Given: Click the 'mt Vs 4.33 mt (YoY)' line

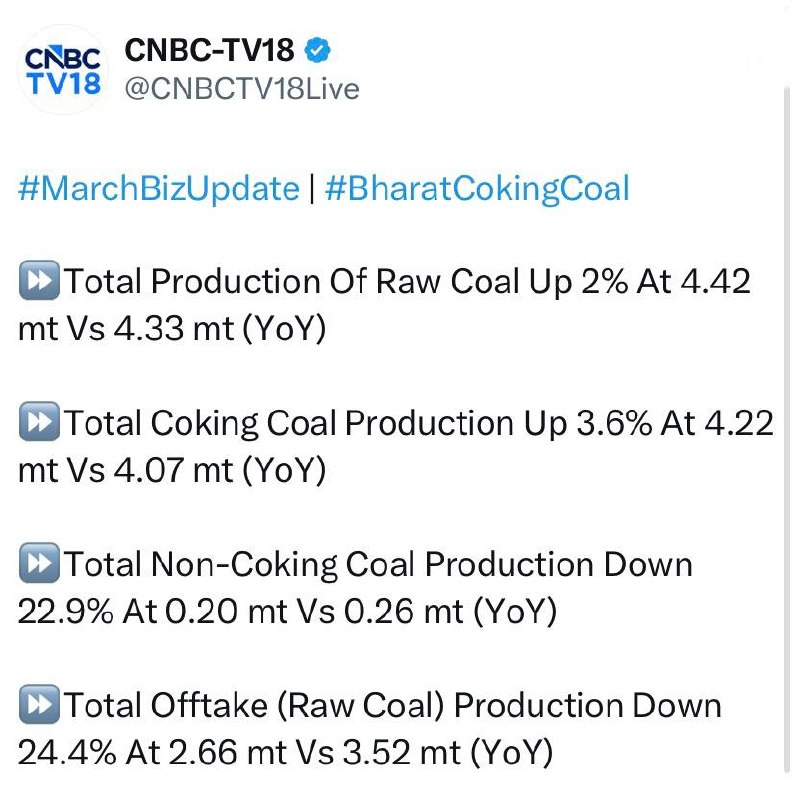Looking at the screenshot, I should (172, 329).
